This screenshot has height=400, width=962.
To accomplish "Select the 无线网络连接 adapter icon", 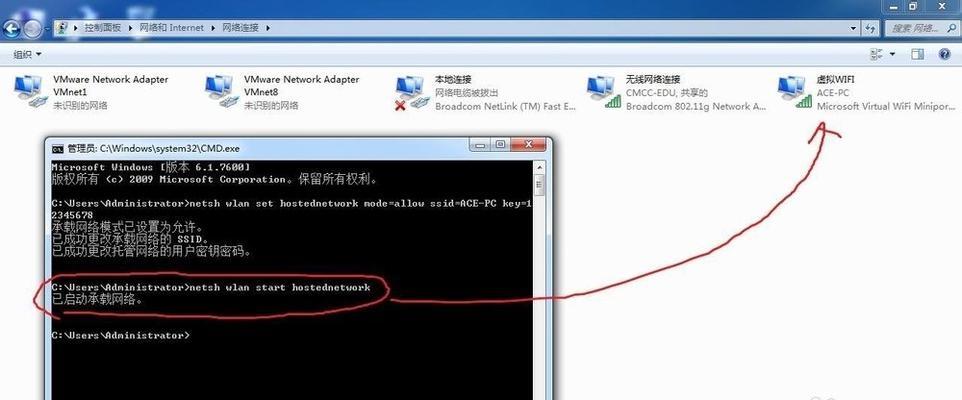I will (603, 92).
